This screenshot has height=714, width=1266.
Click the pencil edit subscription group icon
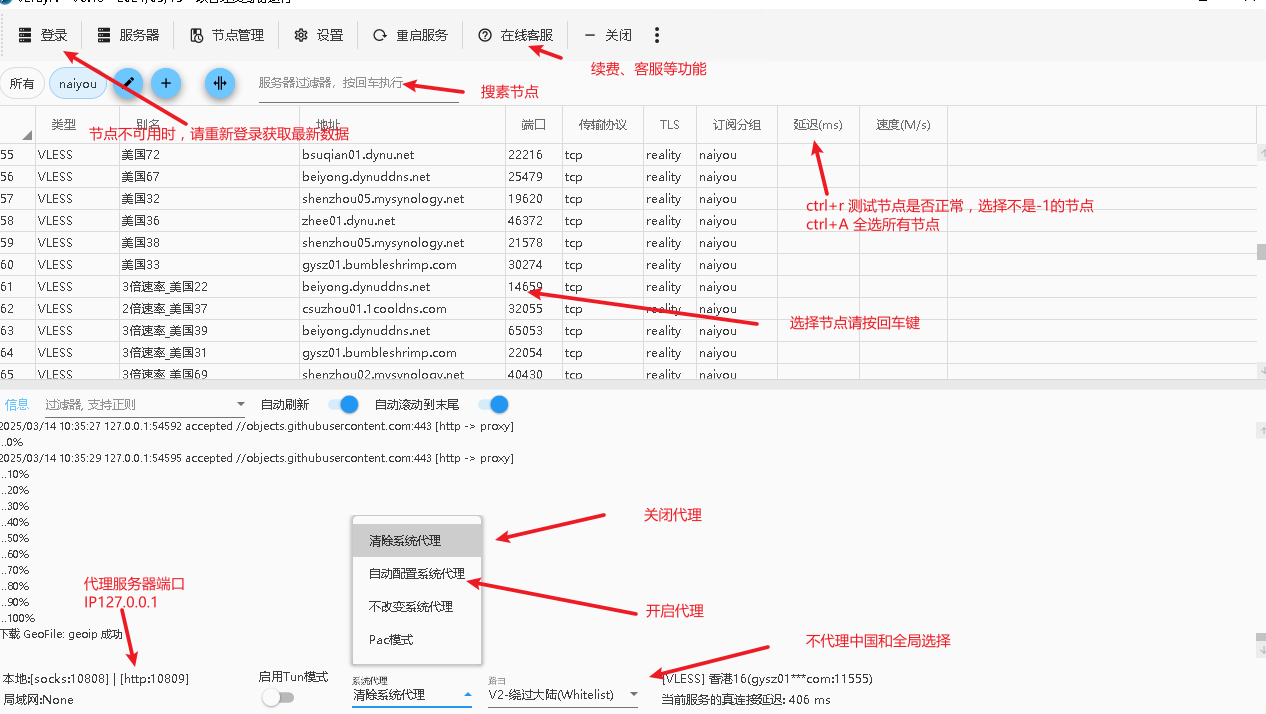click(127, 84)
